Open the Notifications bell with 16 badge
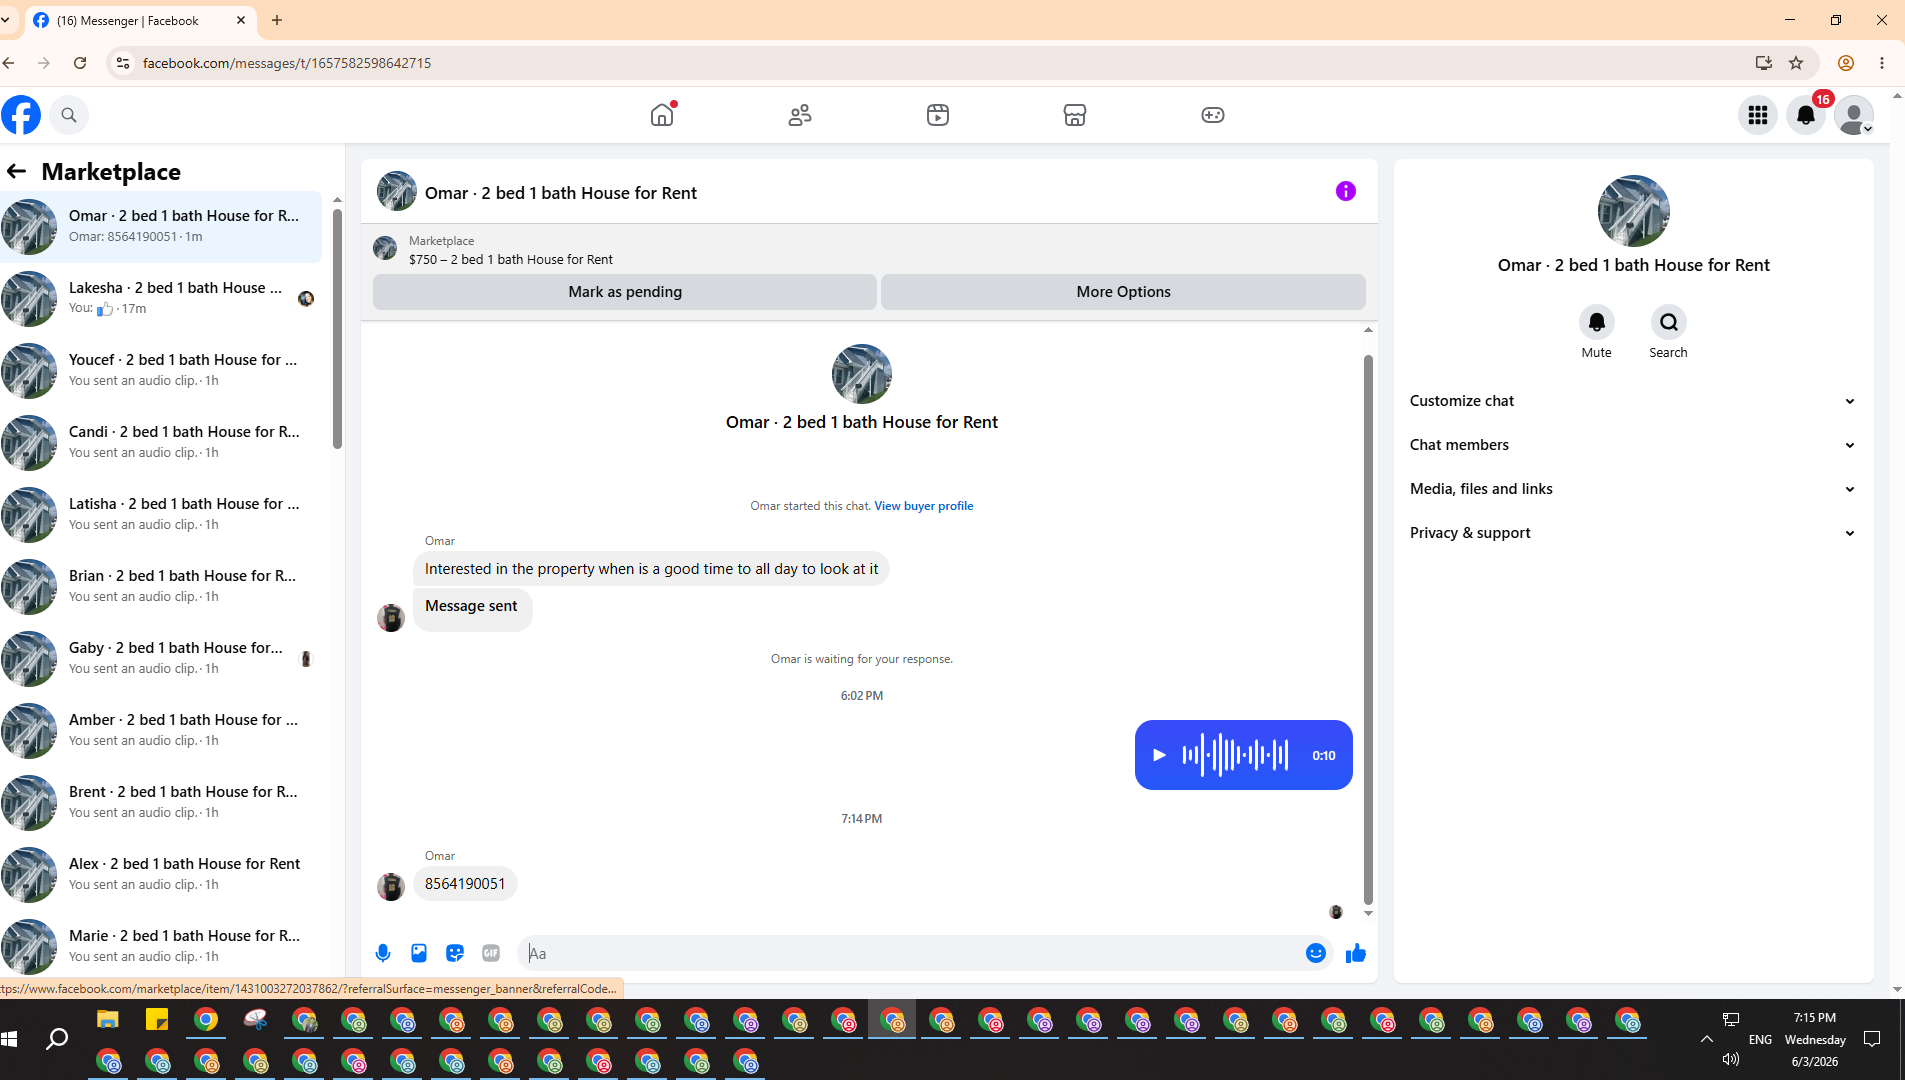Screen dimensions: 1905x1080 [1806, 115]
